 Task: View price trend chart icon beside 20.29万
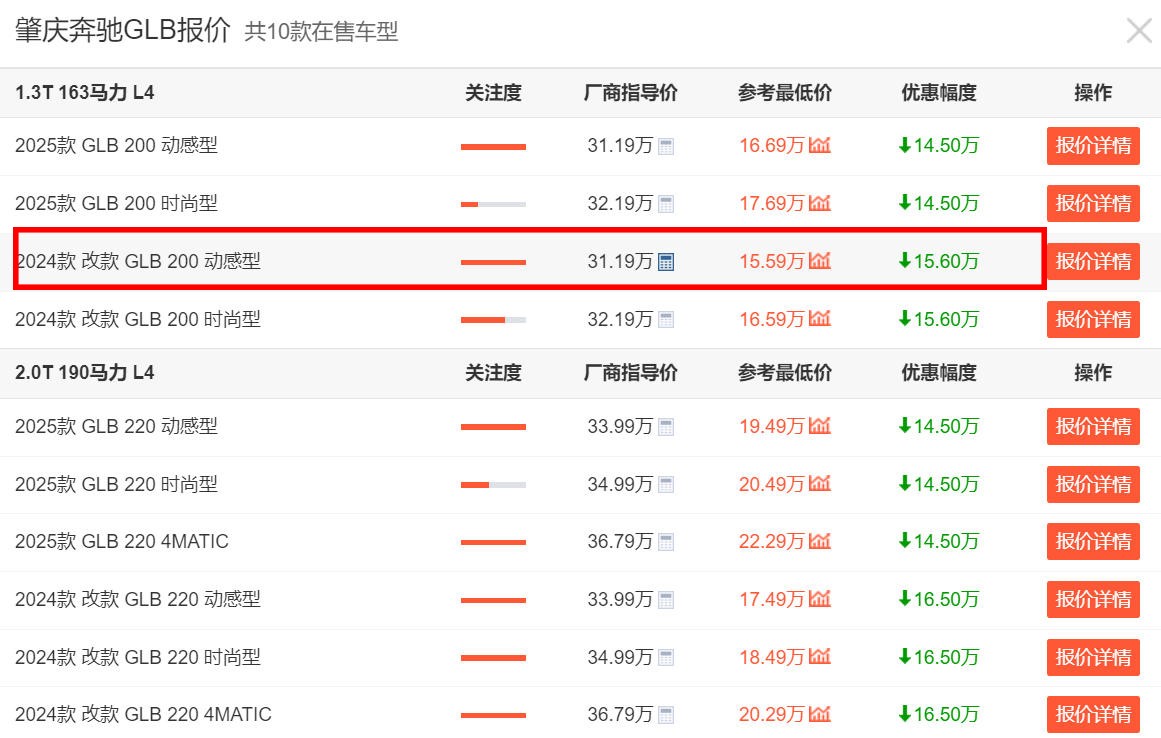coord(820,714)
